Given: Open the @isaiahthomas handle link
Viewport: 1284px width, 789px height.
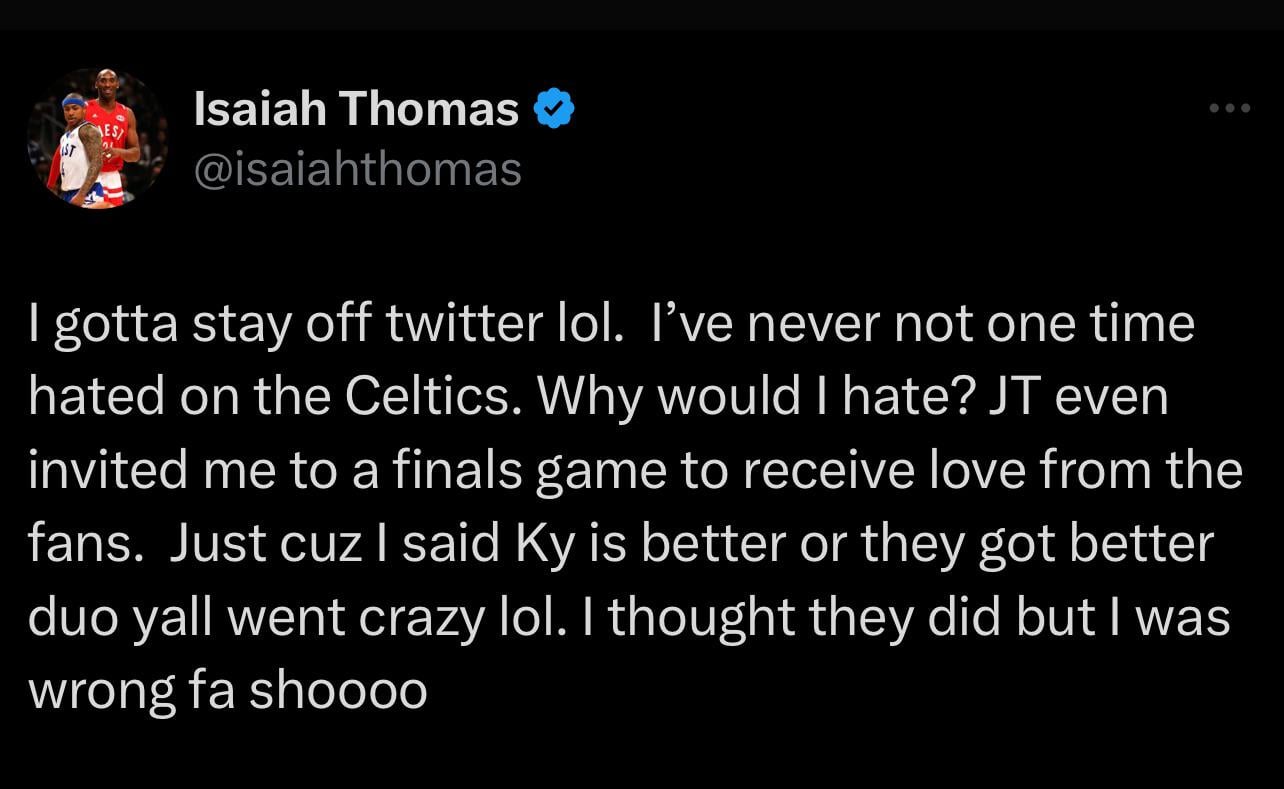Looking at the screenshot, I should click(x=357, y=168).
